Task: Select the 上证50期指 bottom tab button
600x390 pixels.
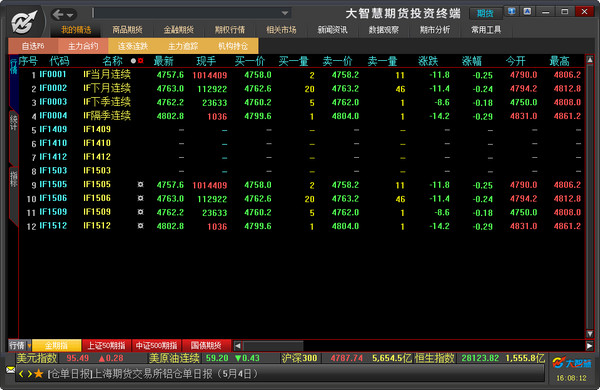Action: (x=107, y=346)
